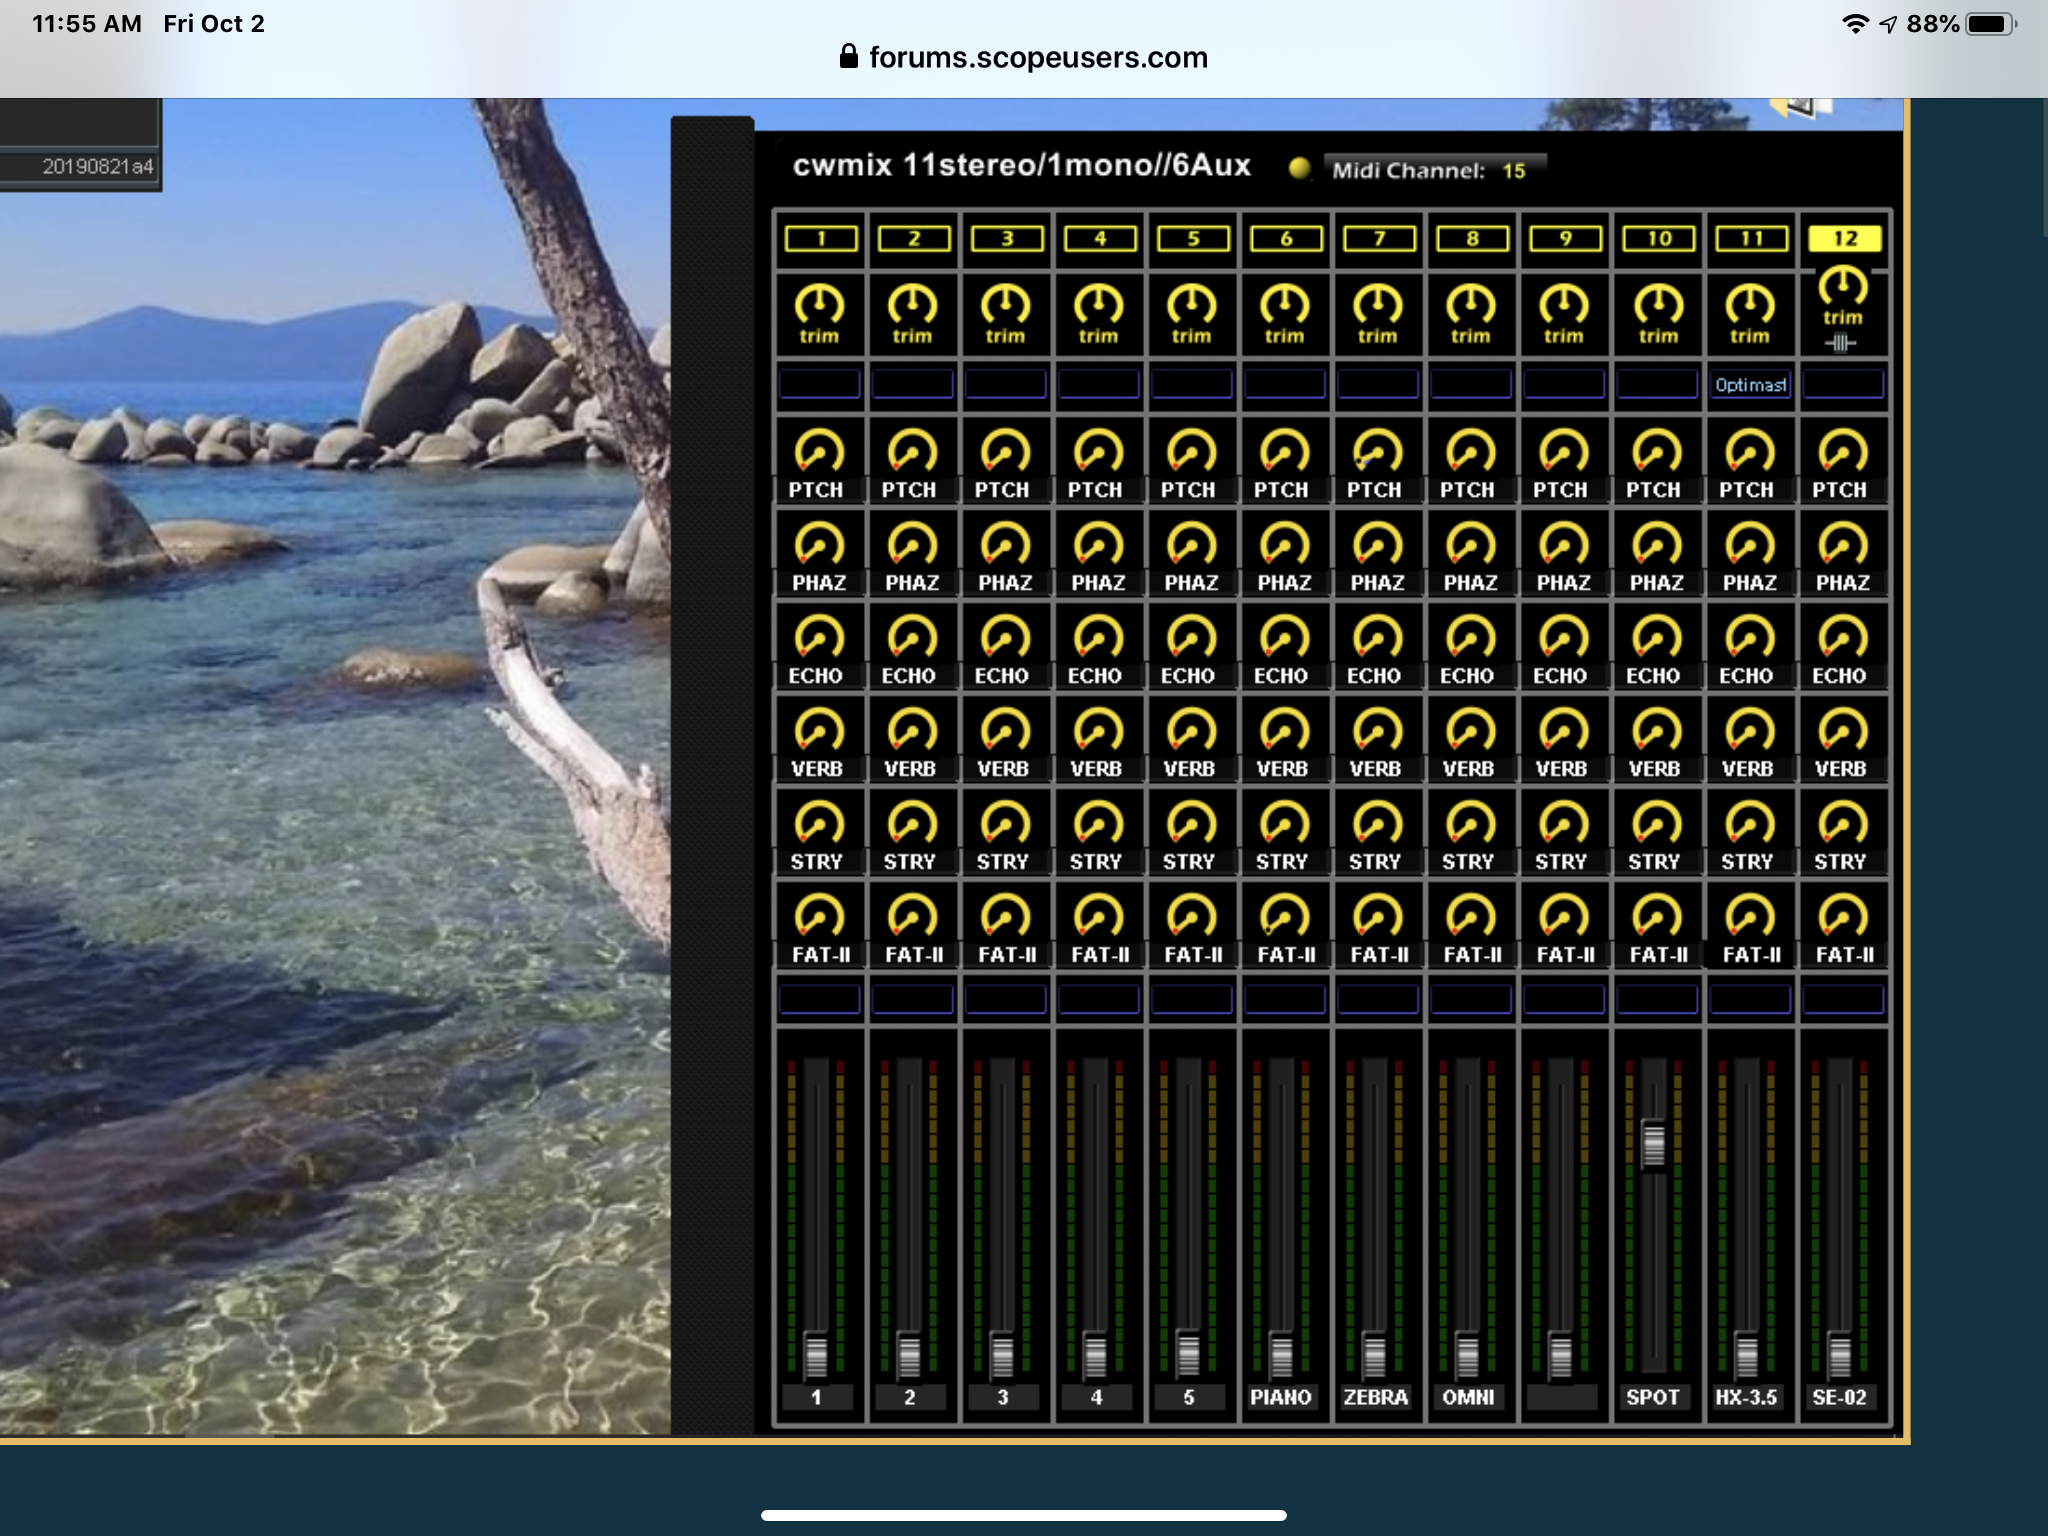2048x1536 pixels.
Task: Select the PIANO channel name label
Action: click(x=1281, y=1397)
